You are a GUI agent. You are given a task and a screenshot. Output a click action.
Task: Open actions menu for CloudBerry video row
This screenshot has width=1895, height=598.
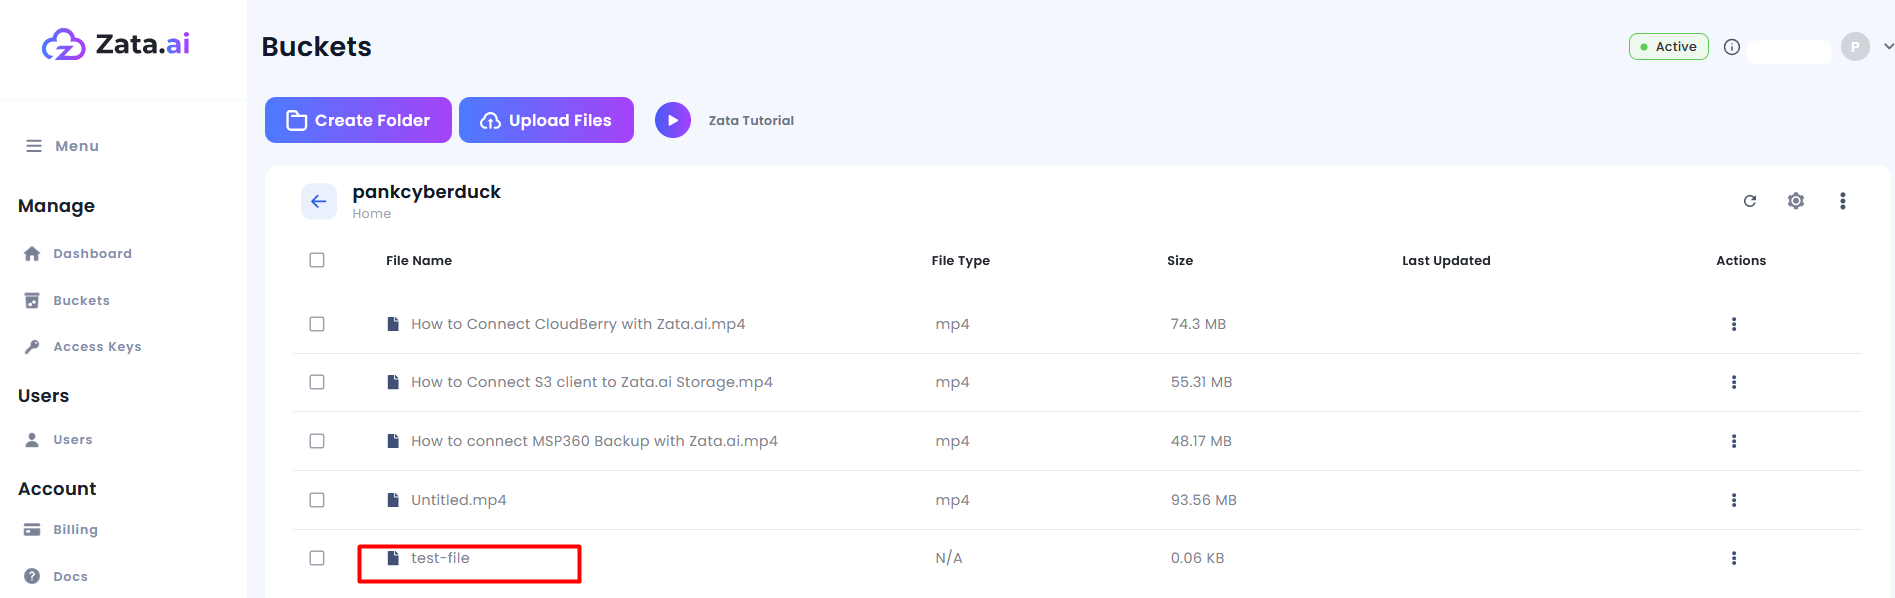pyautogui.click(x=1733, y=324)
